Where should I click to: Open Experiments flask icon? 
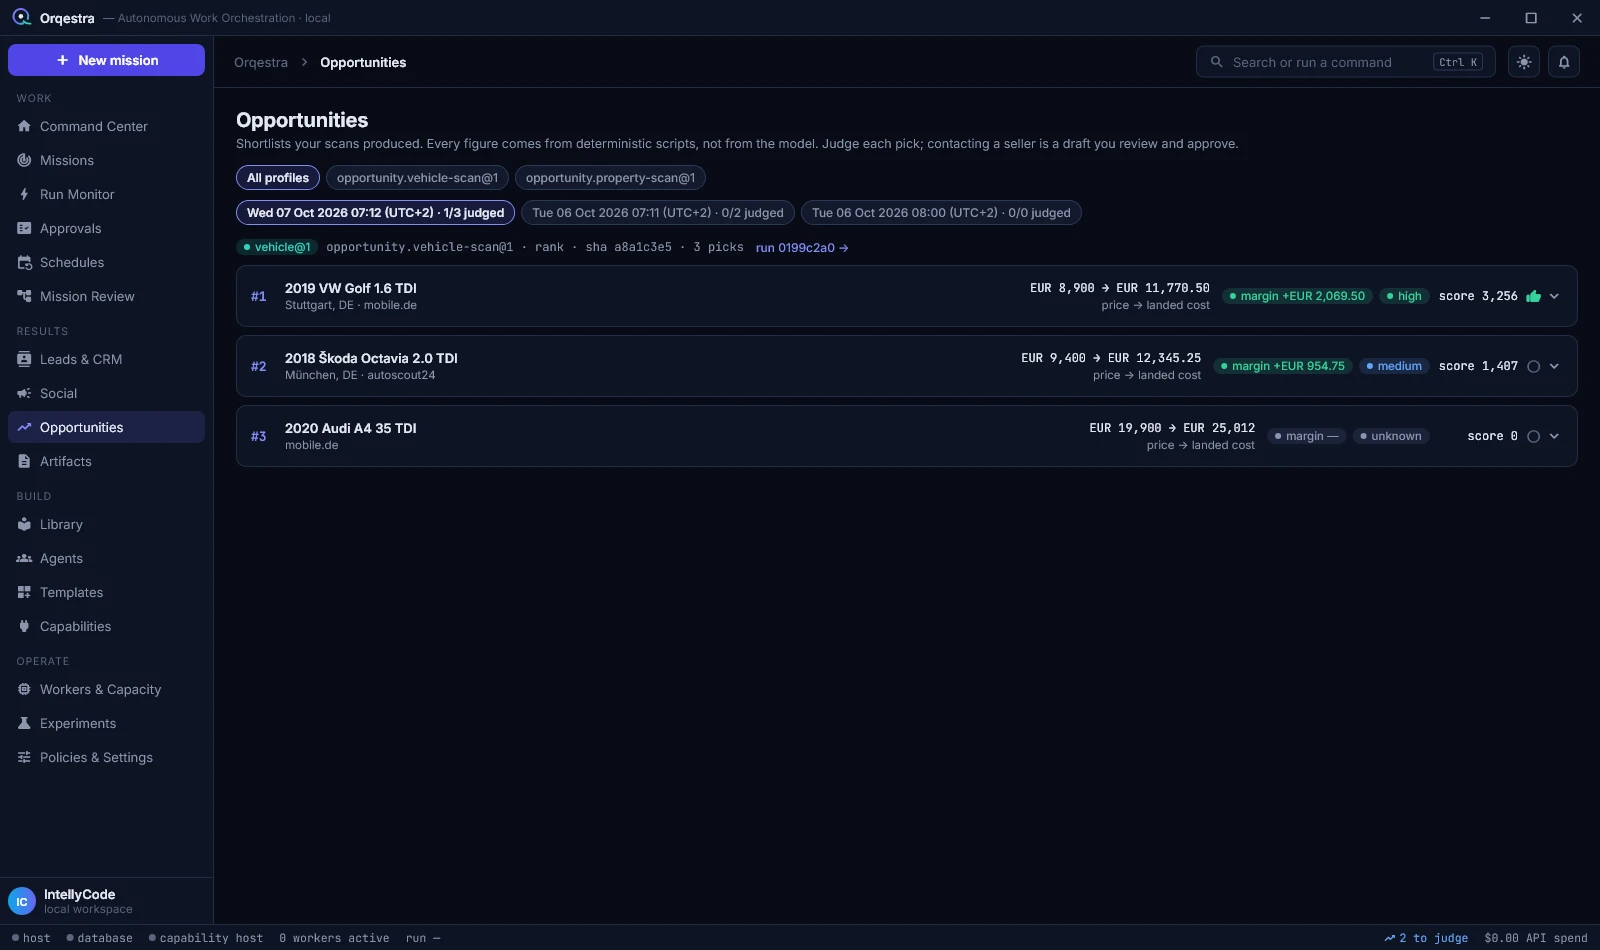click(x=24, y=723)
